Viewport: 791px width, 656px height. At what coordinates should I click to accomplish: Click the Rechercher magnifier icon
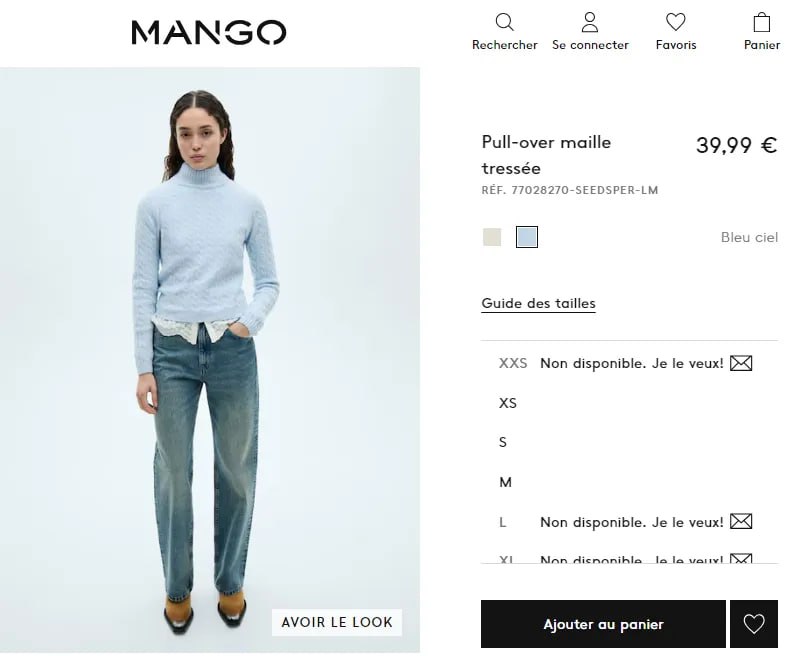tap(504, 22)
